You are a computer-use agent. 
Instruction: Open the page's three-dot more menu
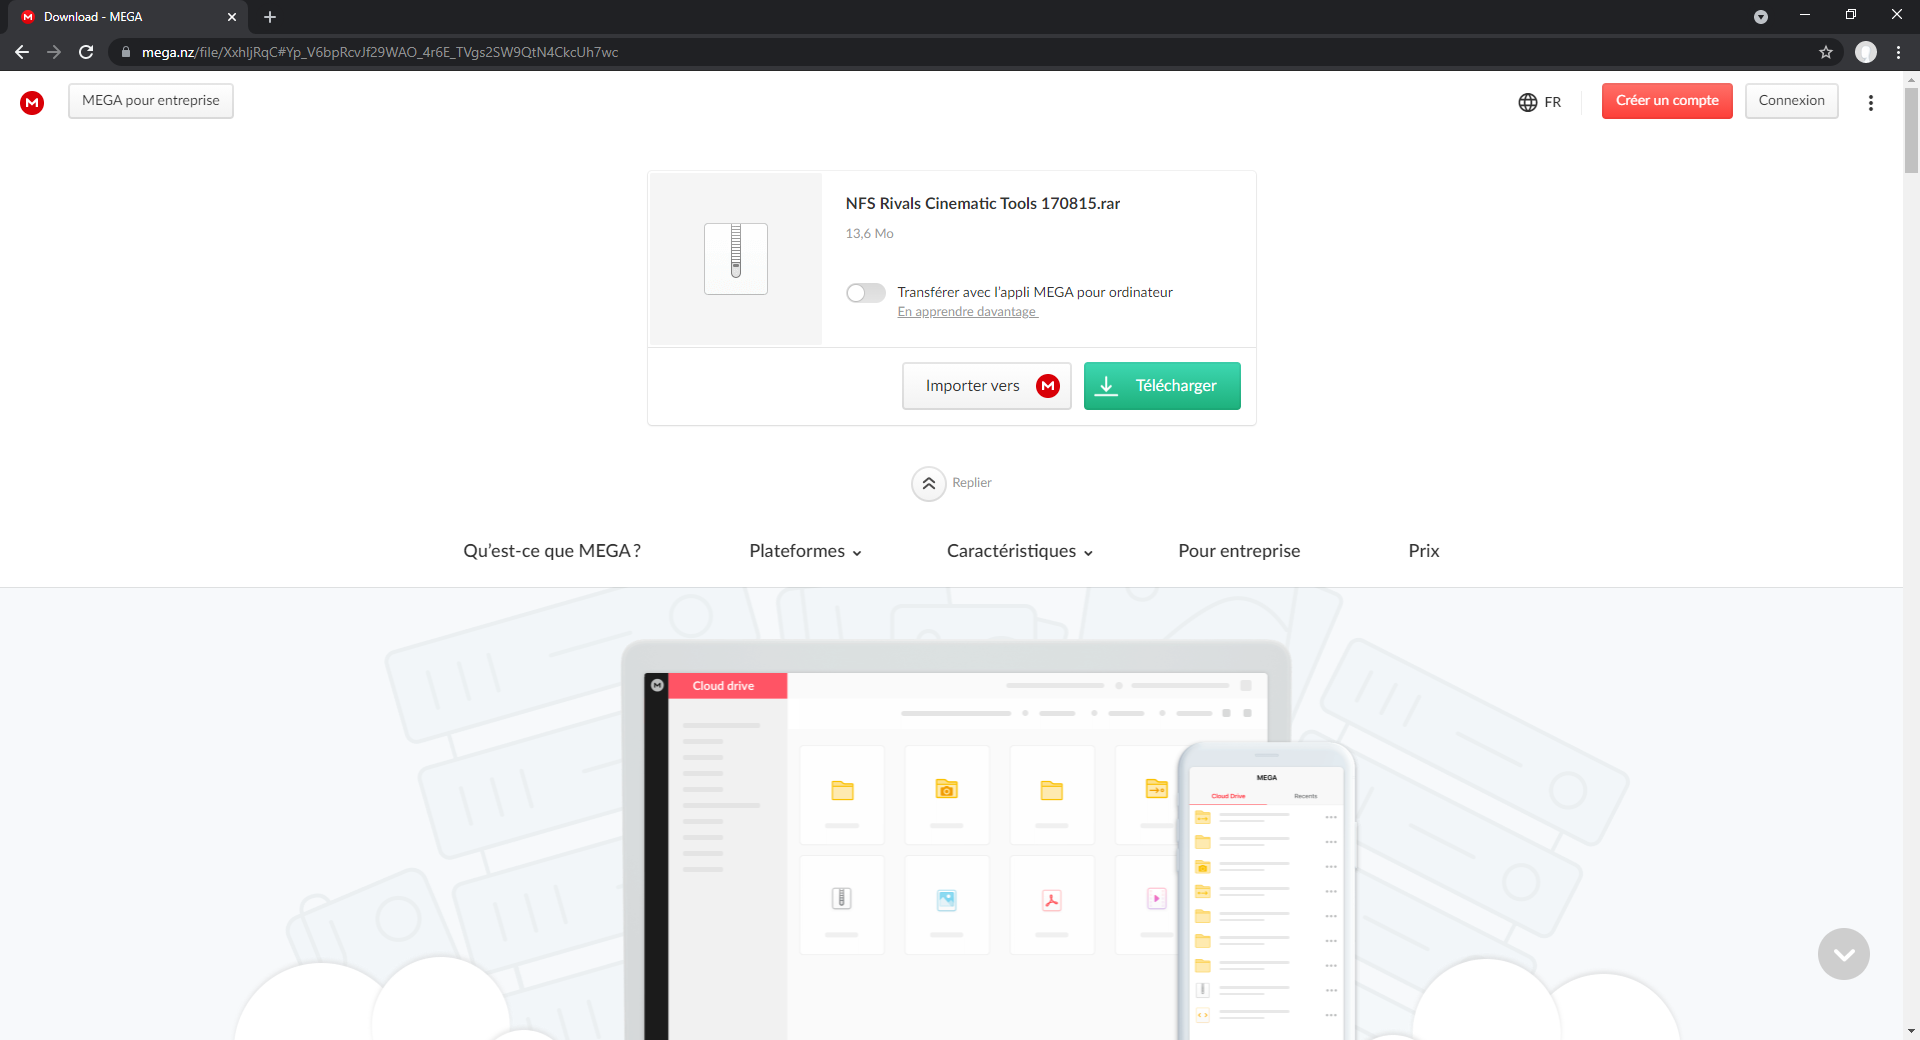click(x=1871, y=102)
